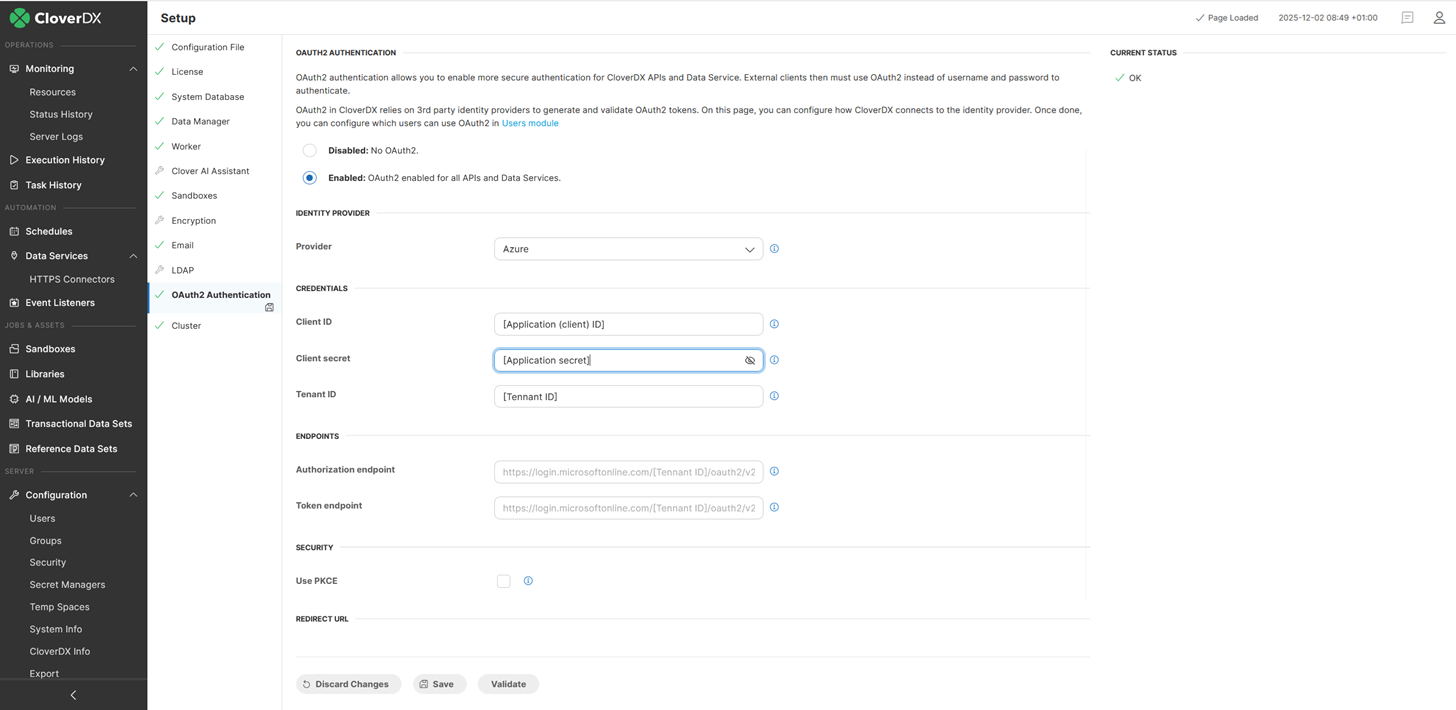This screenshot has height=710, width=1456.
Task: Switch to the OAuth2 Authentication setup step
Action: [220, 294]
